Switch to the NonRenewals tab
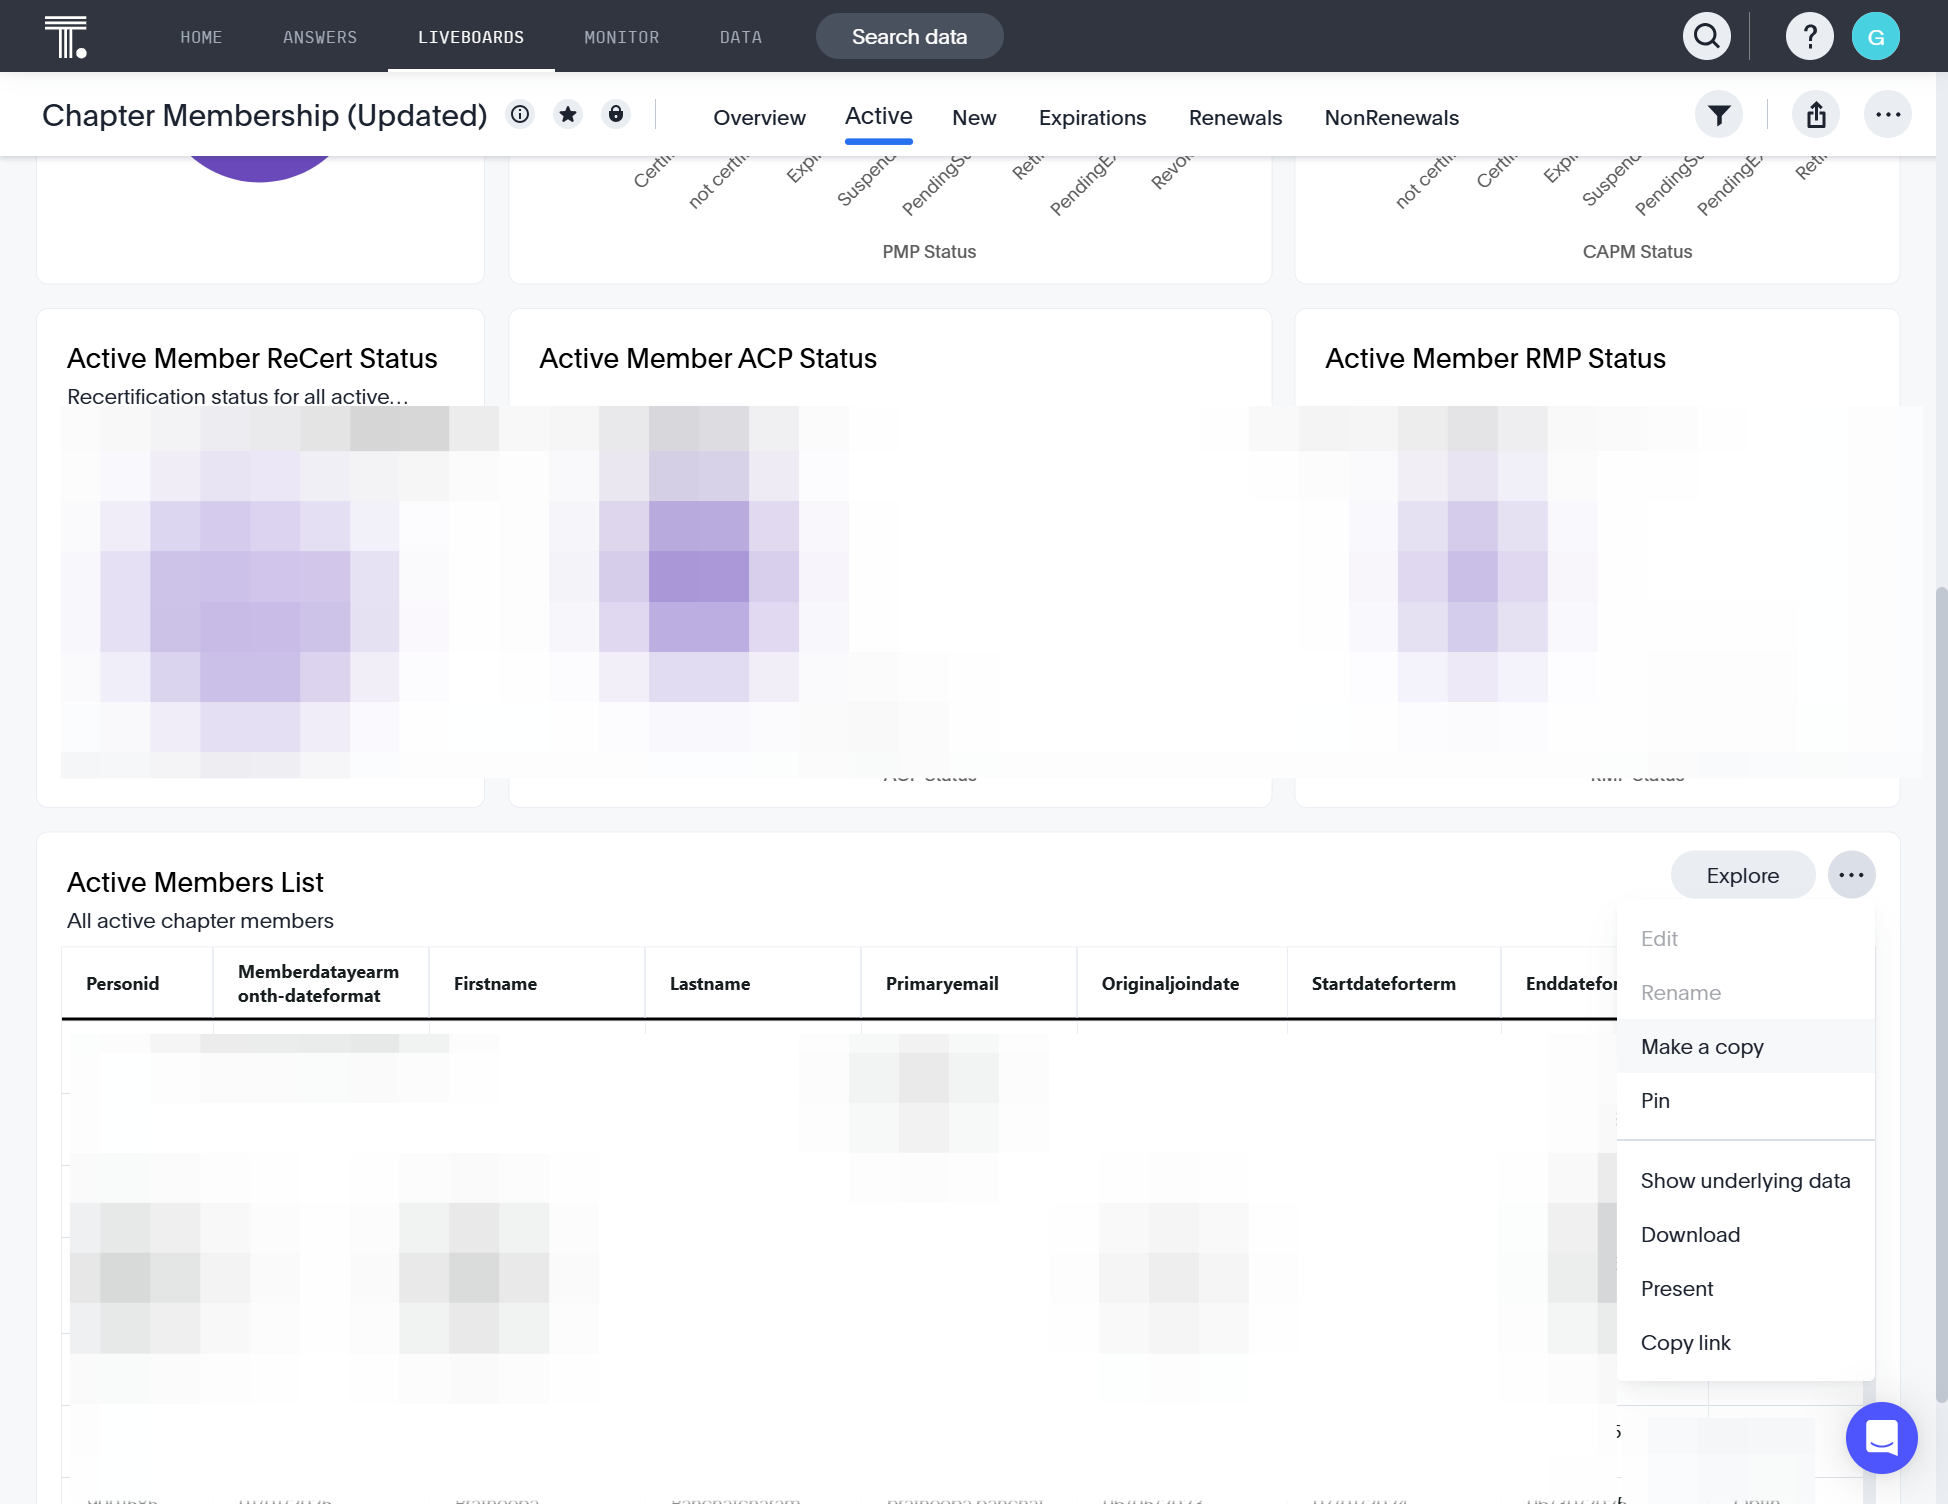1948x1504 pixels. 1392,117
